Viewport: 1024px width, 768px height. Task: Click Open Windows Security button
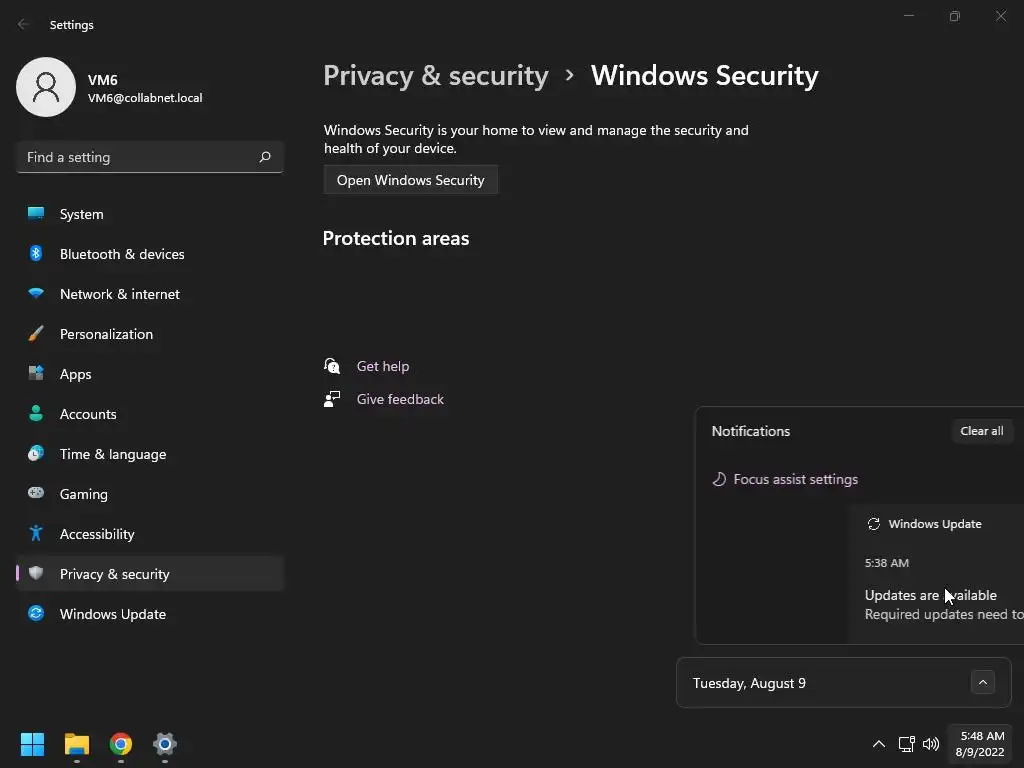(410, 180)
